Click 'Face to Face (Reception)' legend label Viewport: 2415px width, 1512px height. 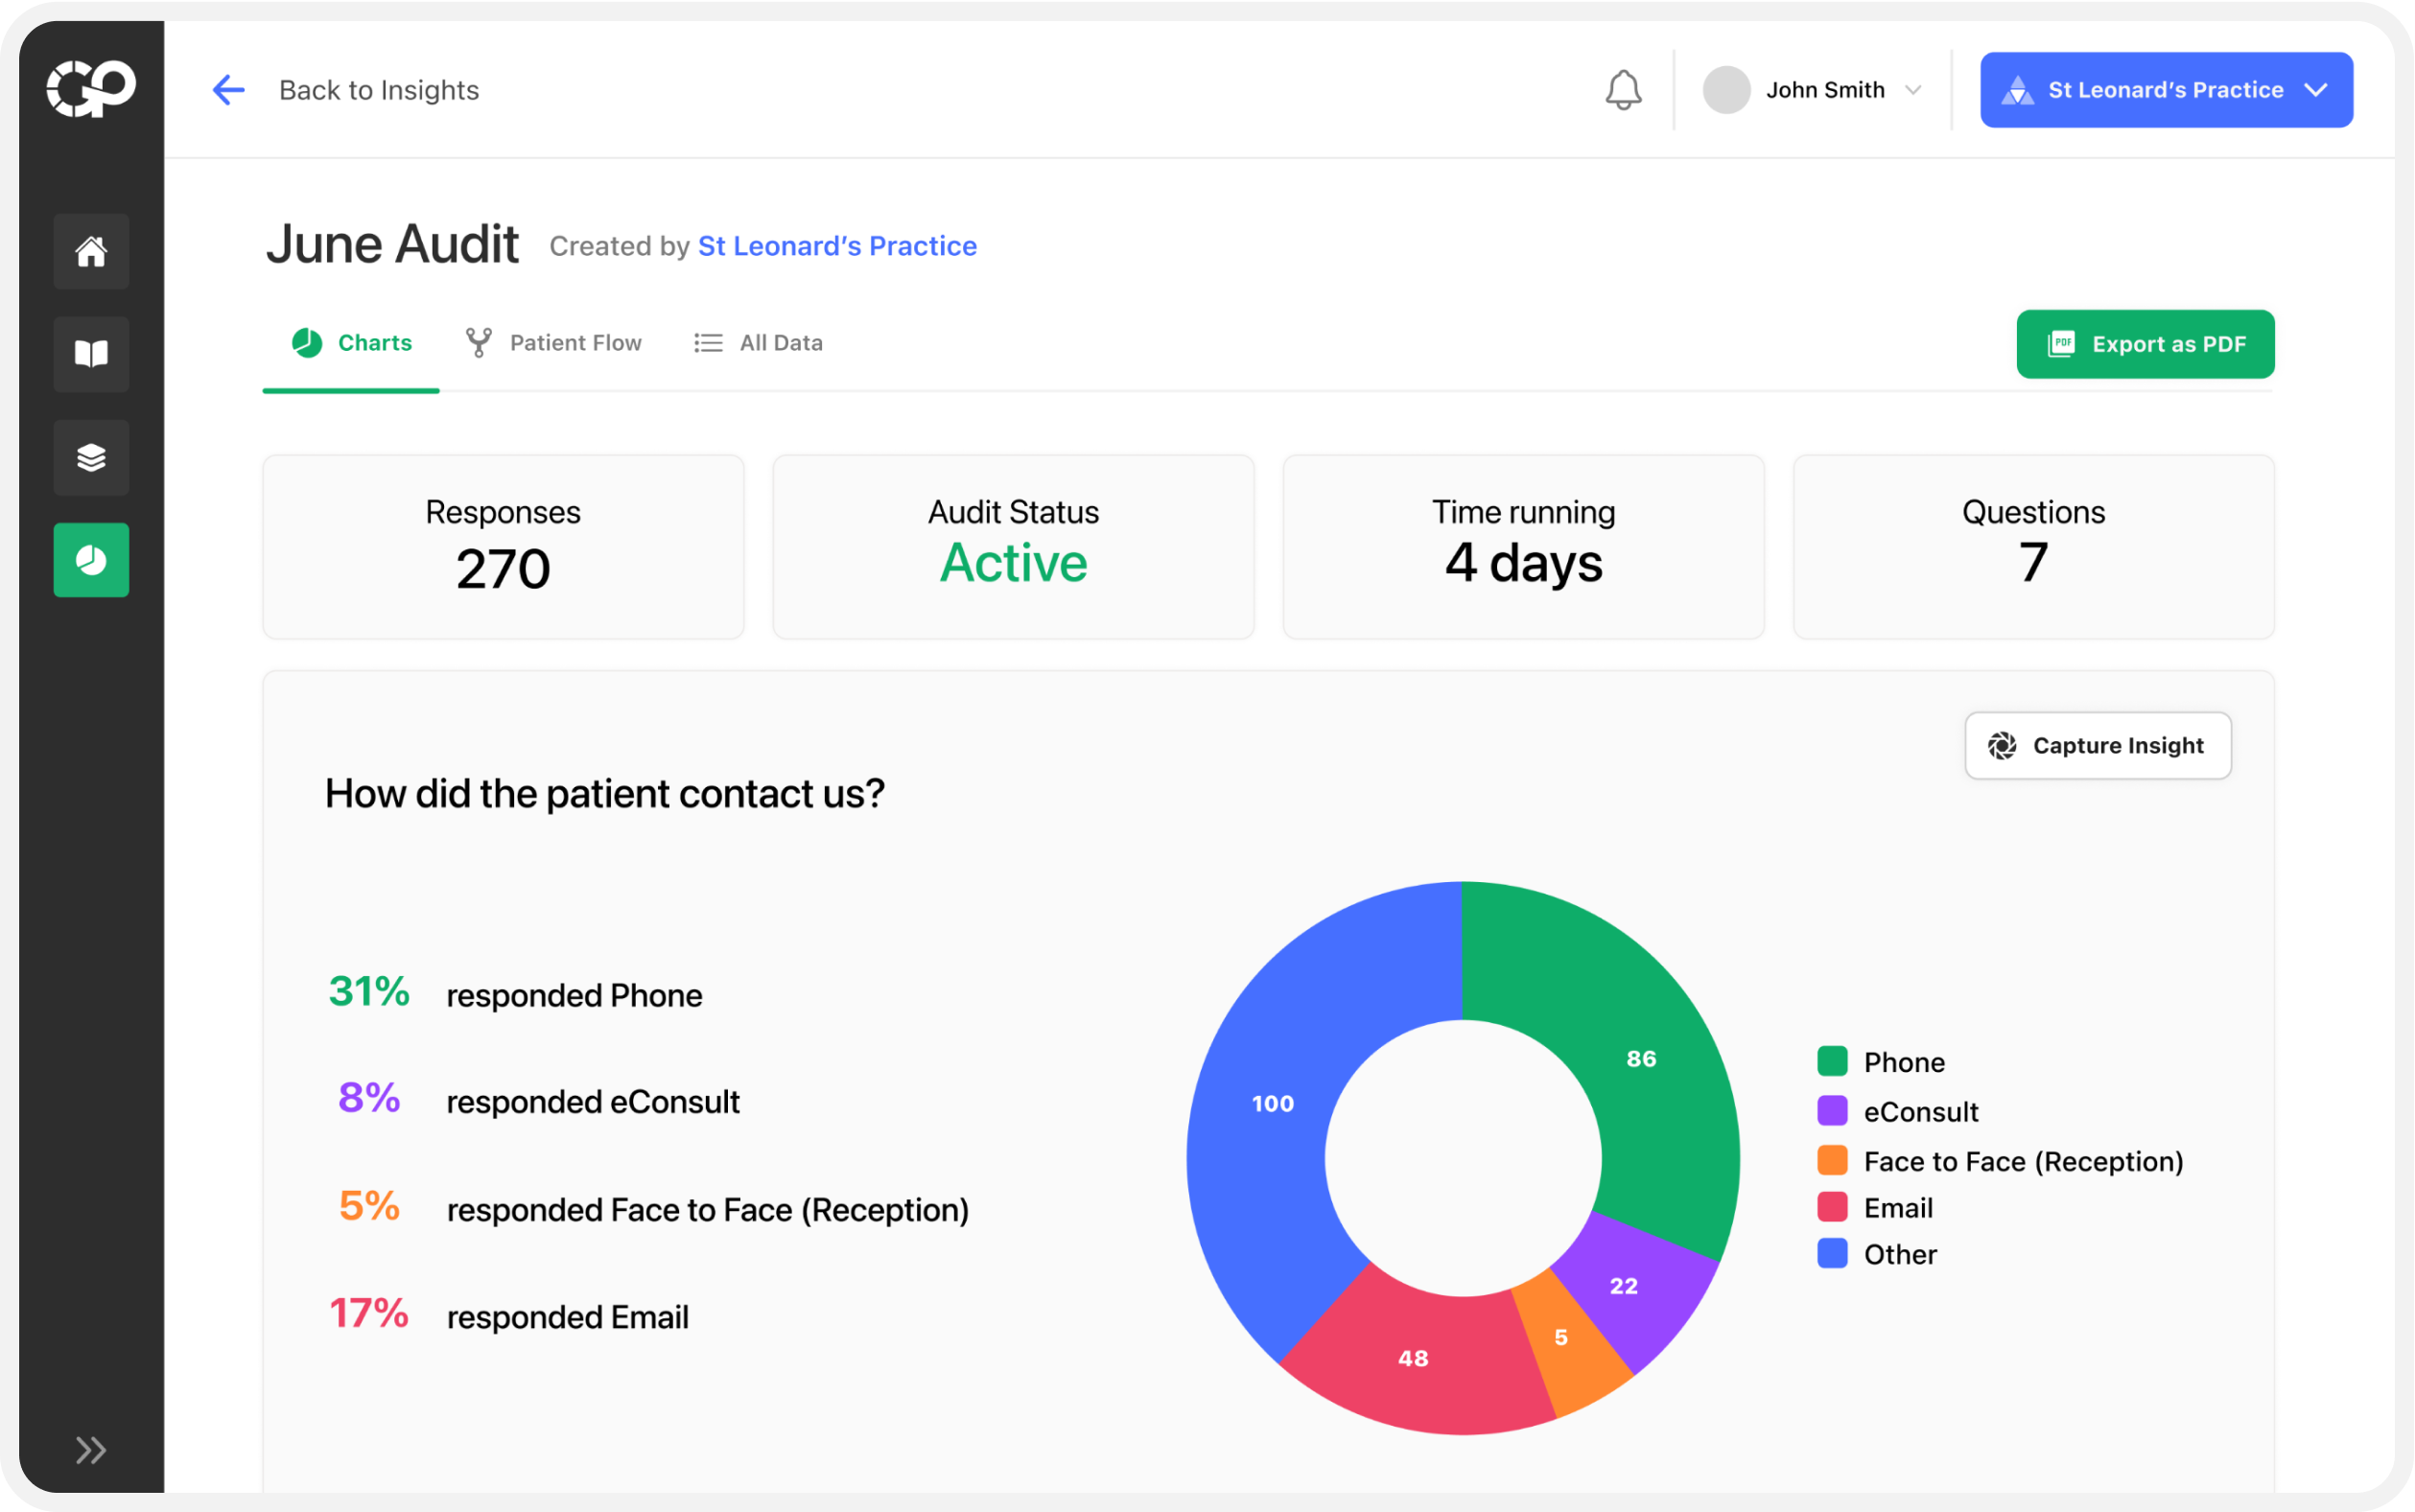(2023, 1161)
